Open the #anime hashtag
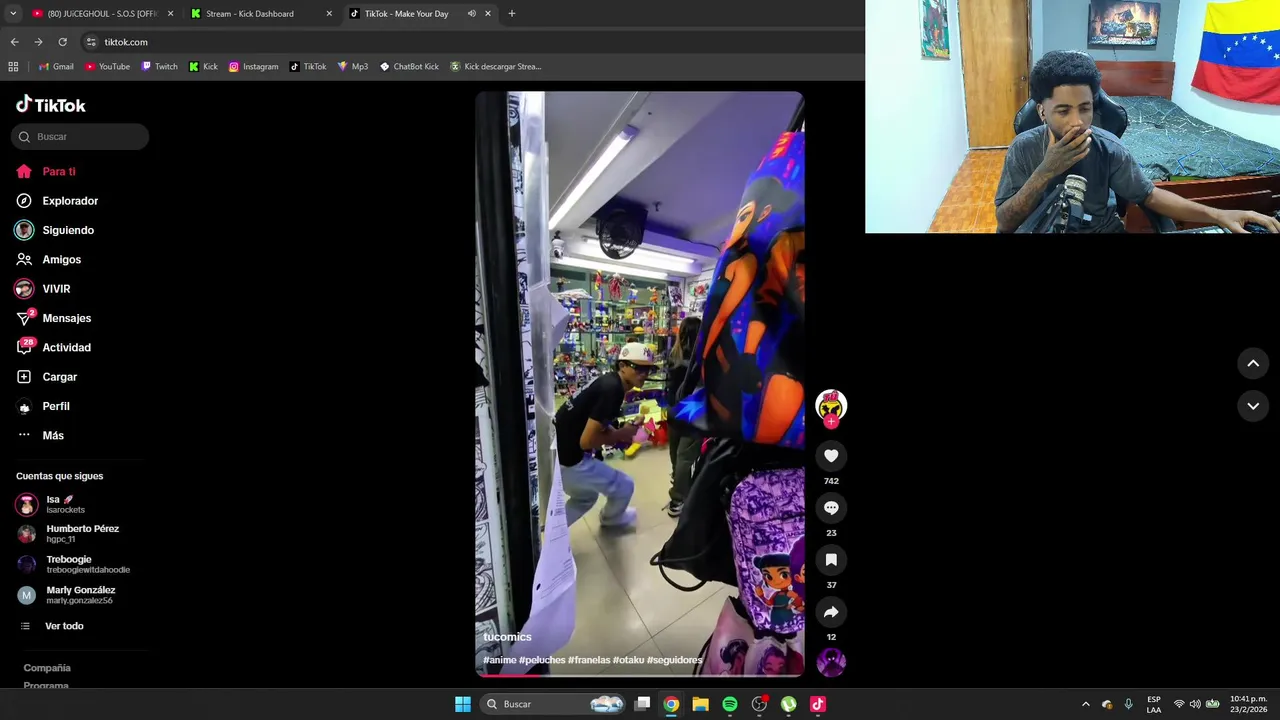Viewport: 1280px width, 720px height. point(499,660)
